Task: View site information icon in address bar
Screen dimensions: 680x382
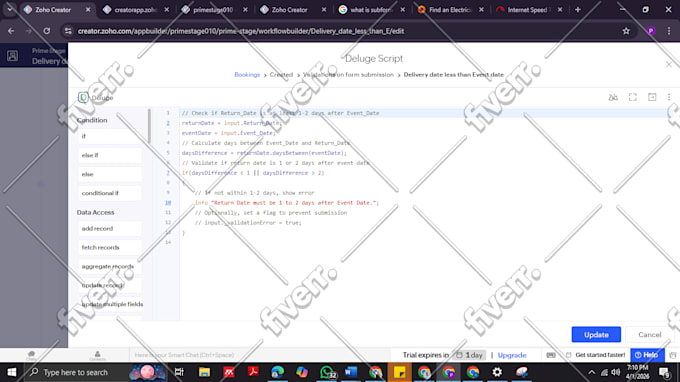Action: pos(68,31)
